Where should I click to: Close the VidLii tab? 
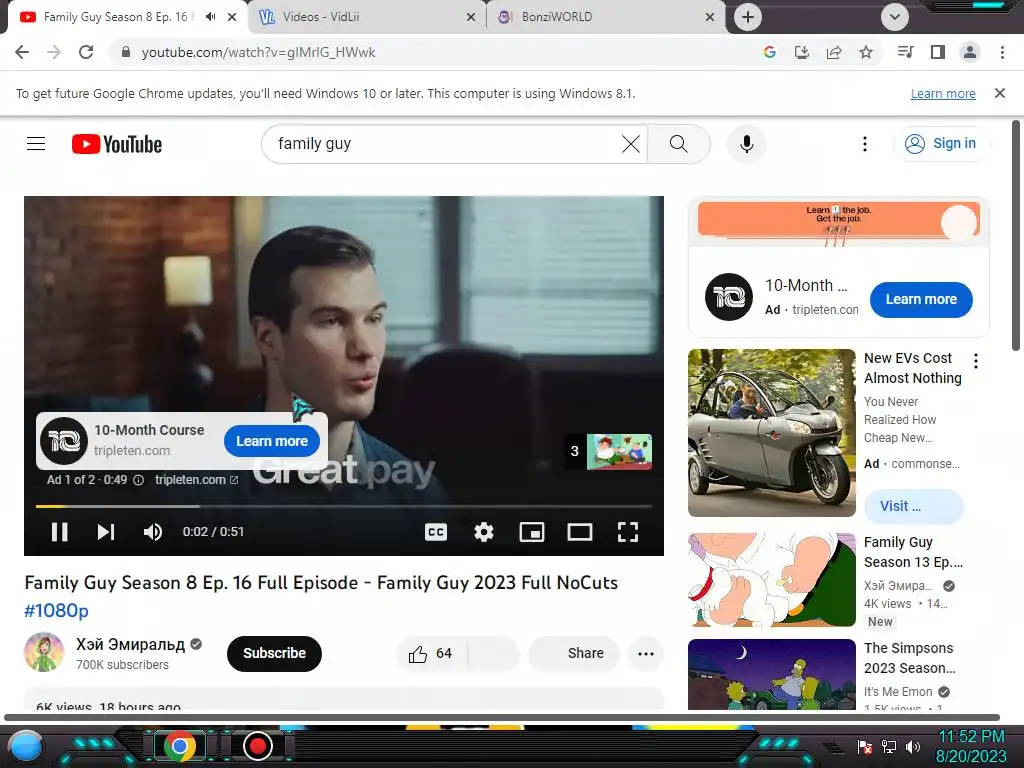tap(471, 17)
